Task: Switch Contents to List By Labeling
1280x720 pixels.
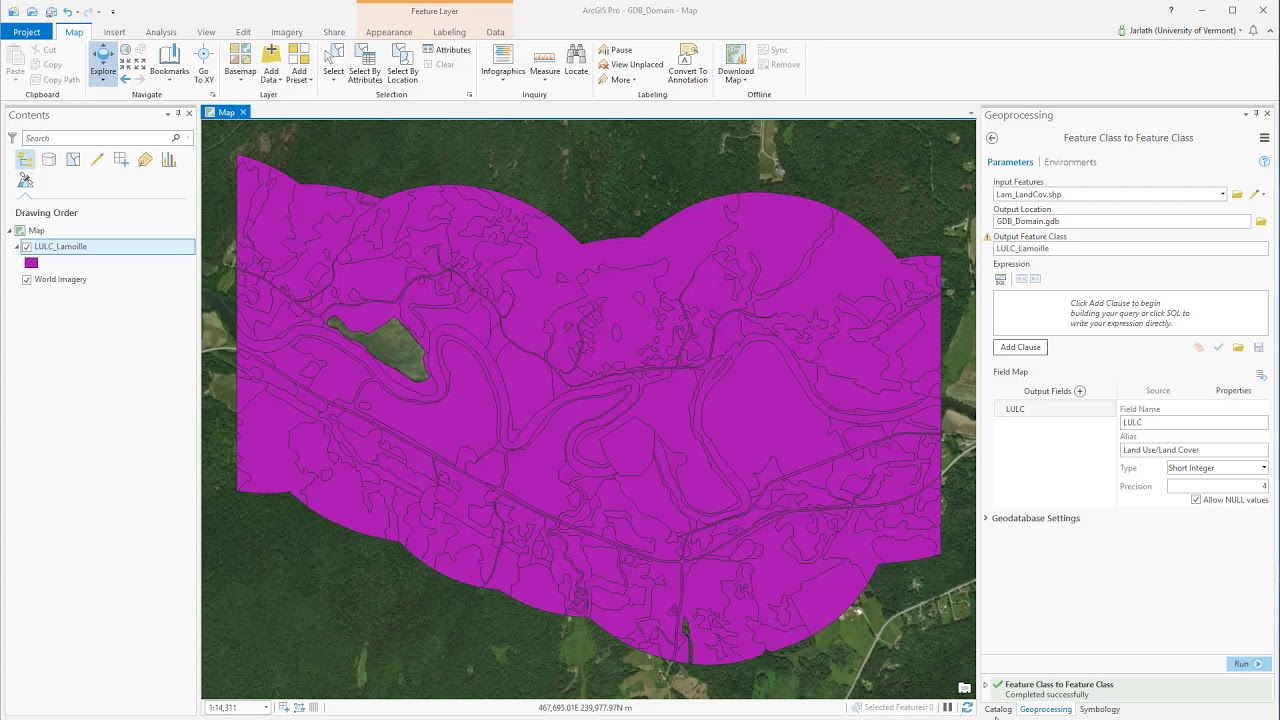Action: 145,160
